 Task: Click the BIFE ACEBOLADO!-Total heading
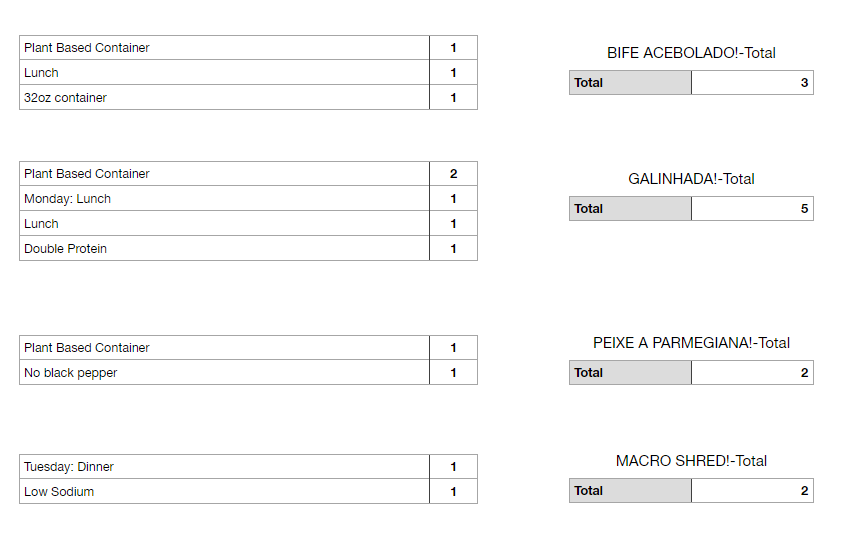click(x=691, y=53)
